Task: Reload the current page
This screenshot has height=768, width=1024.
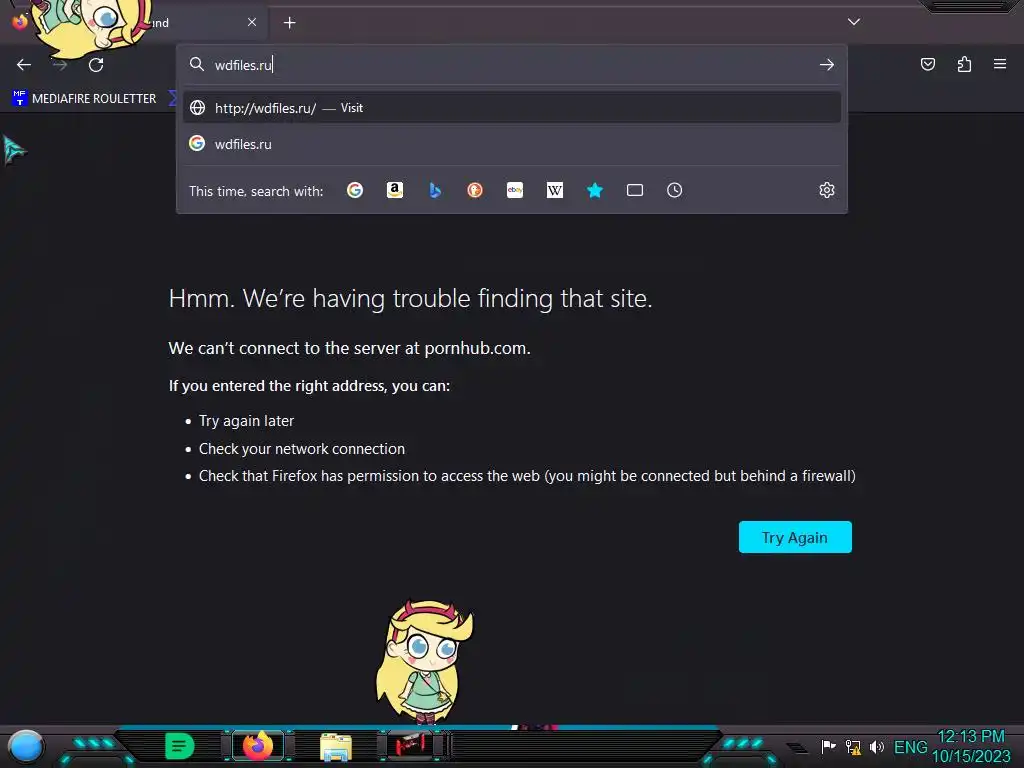Action: (x=96, y=65)
